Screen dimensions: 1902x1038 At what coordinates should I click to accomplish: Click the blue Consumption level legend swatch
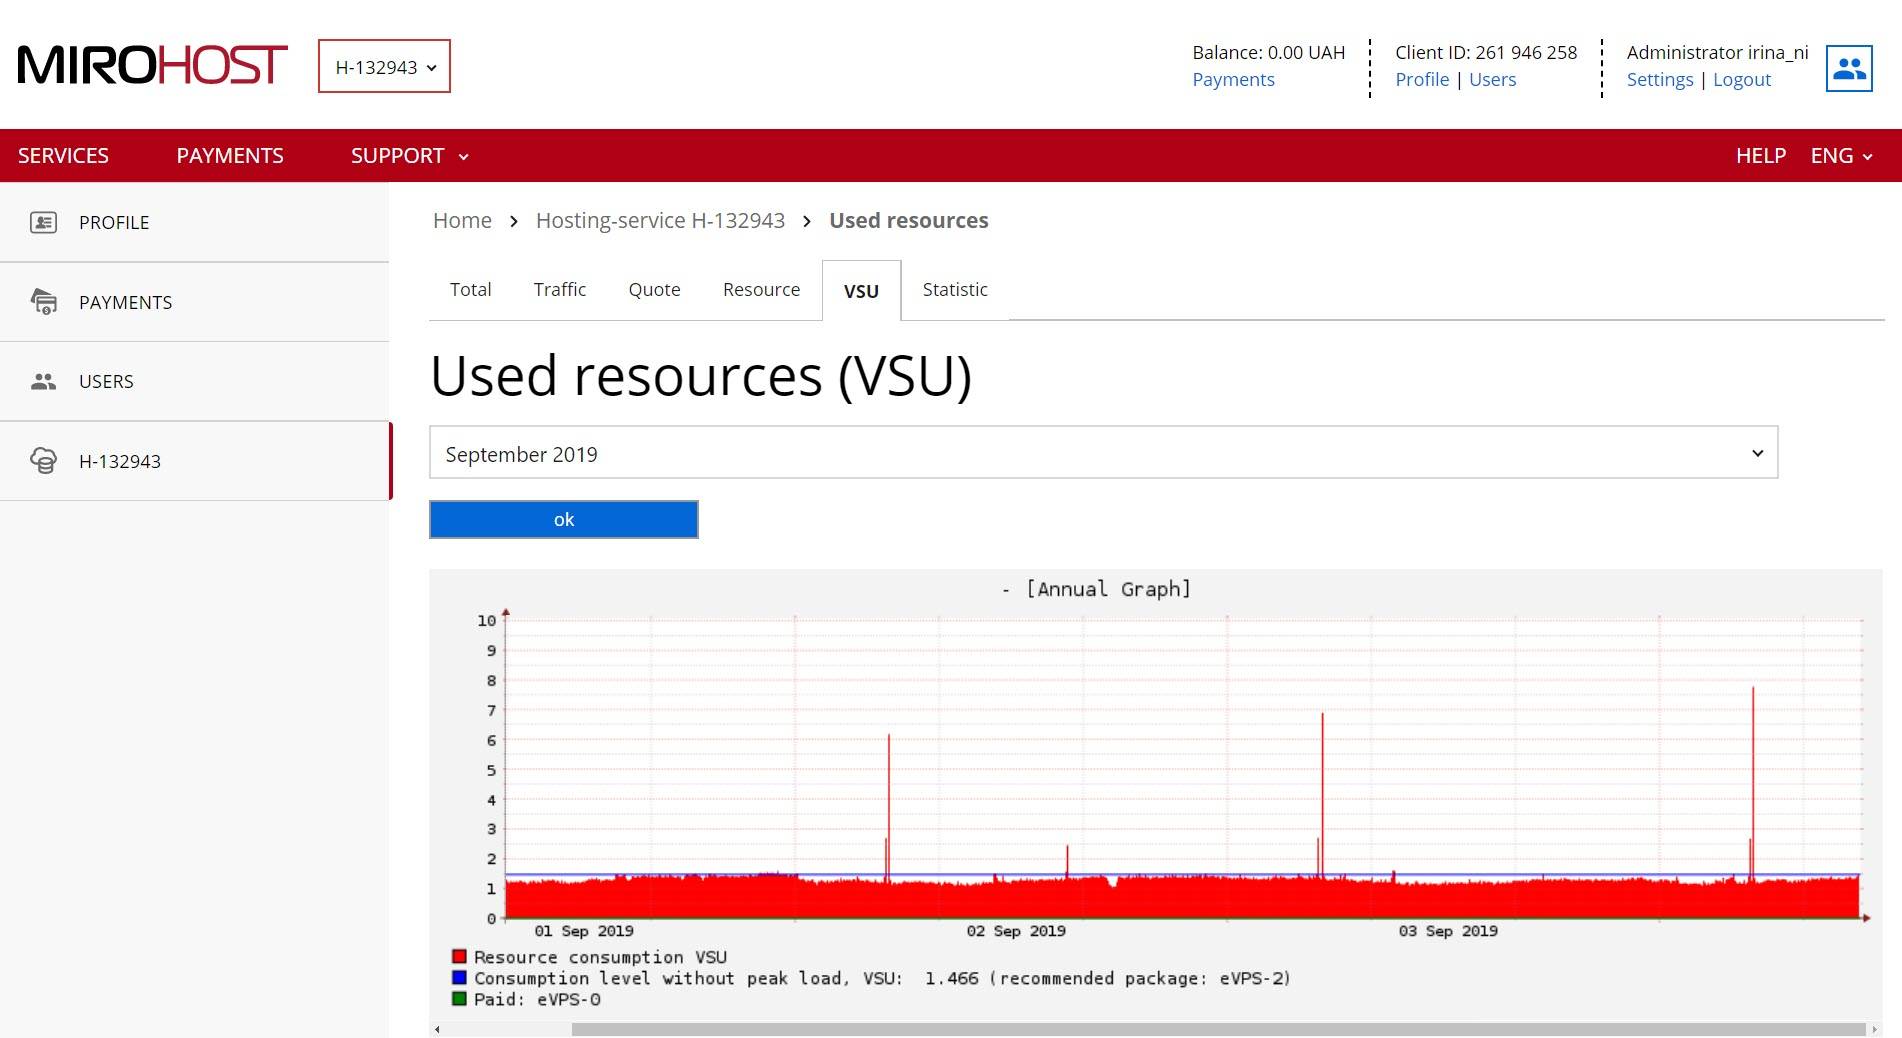tap(459, 978)
